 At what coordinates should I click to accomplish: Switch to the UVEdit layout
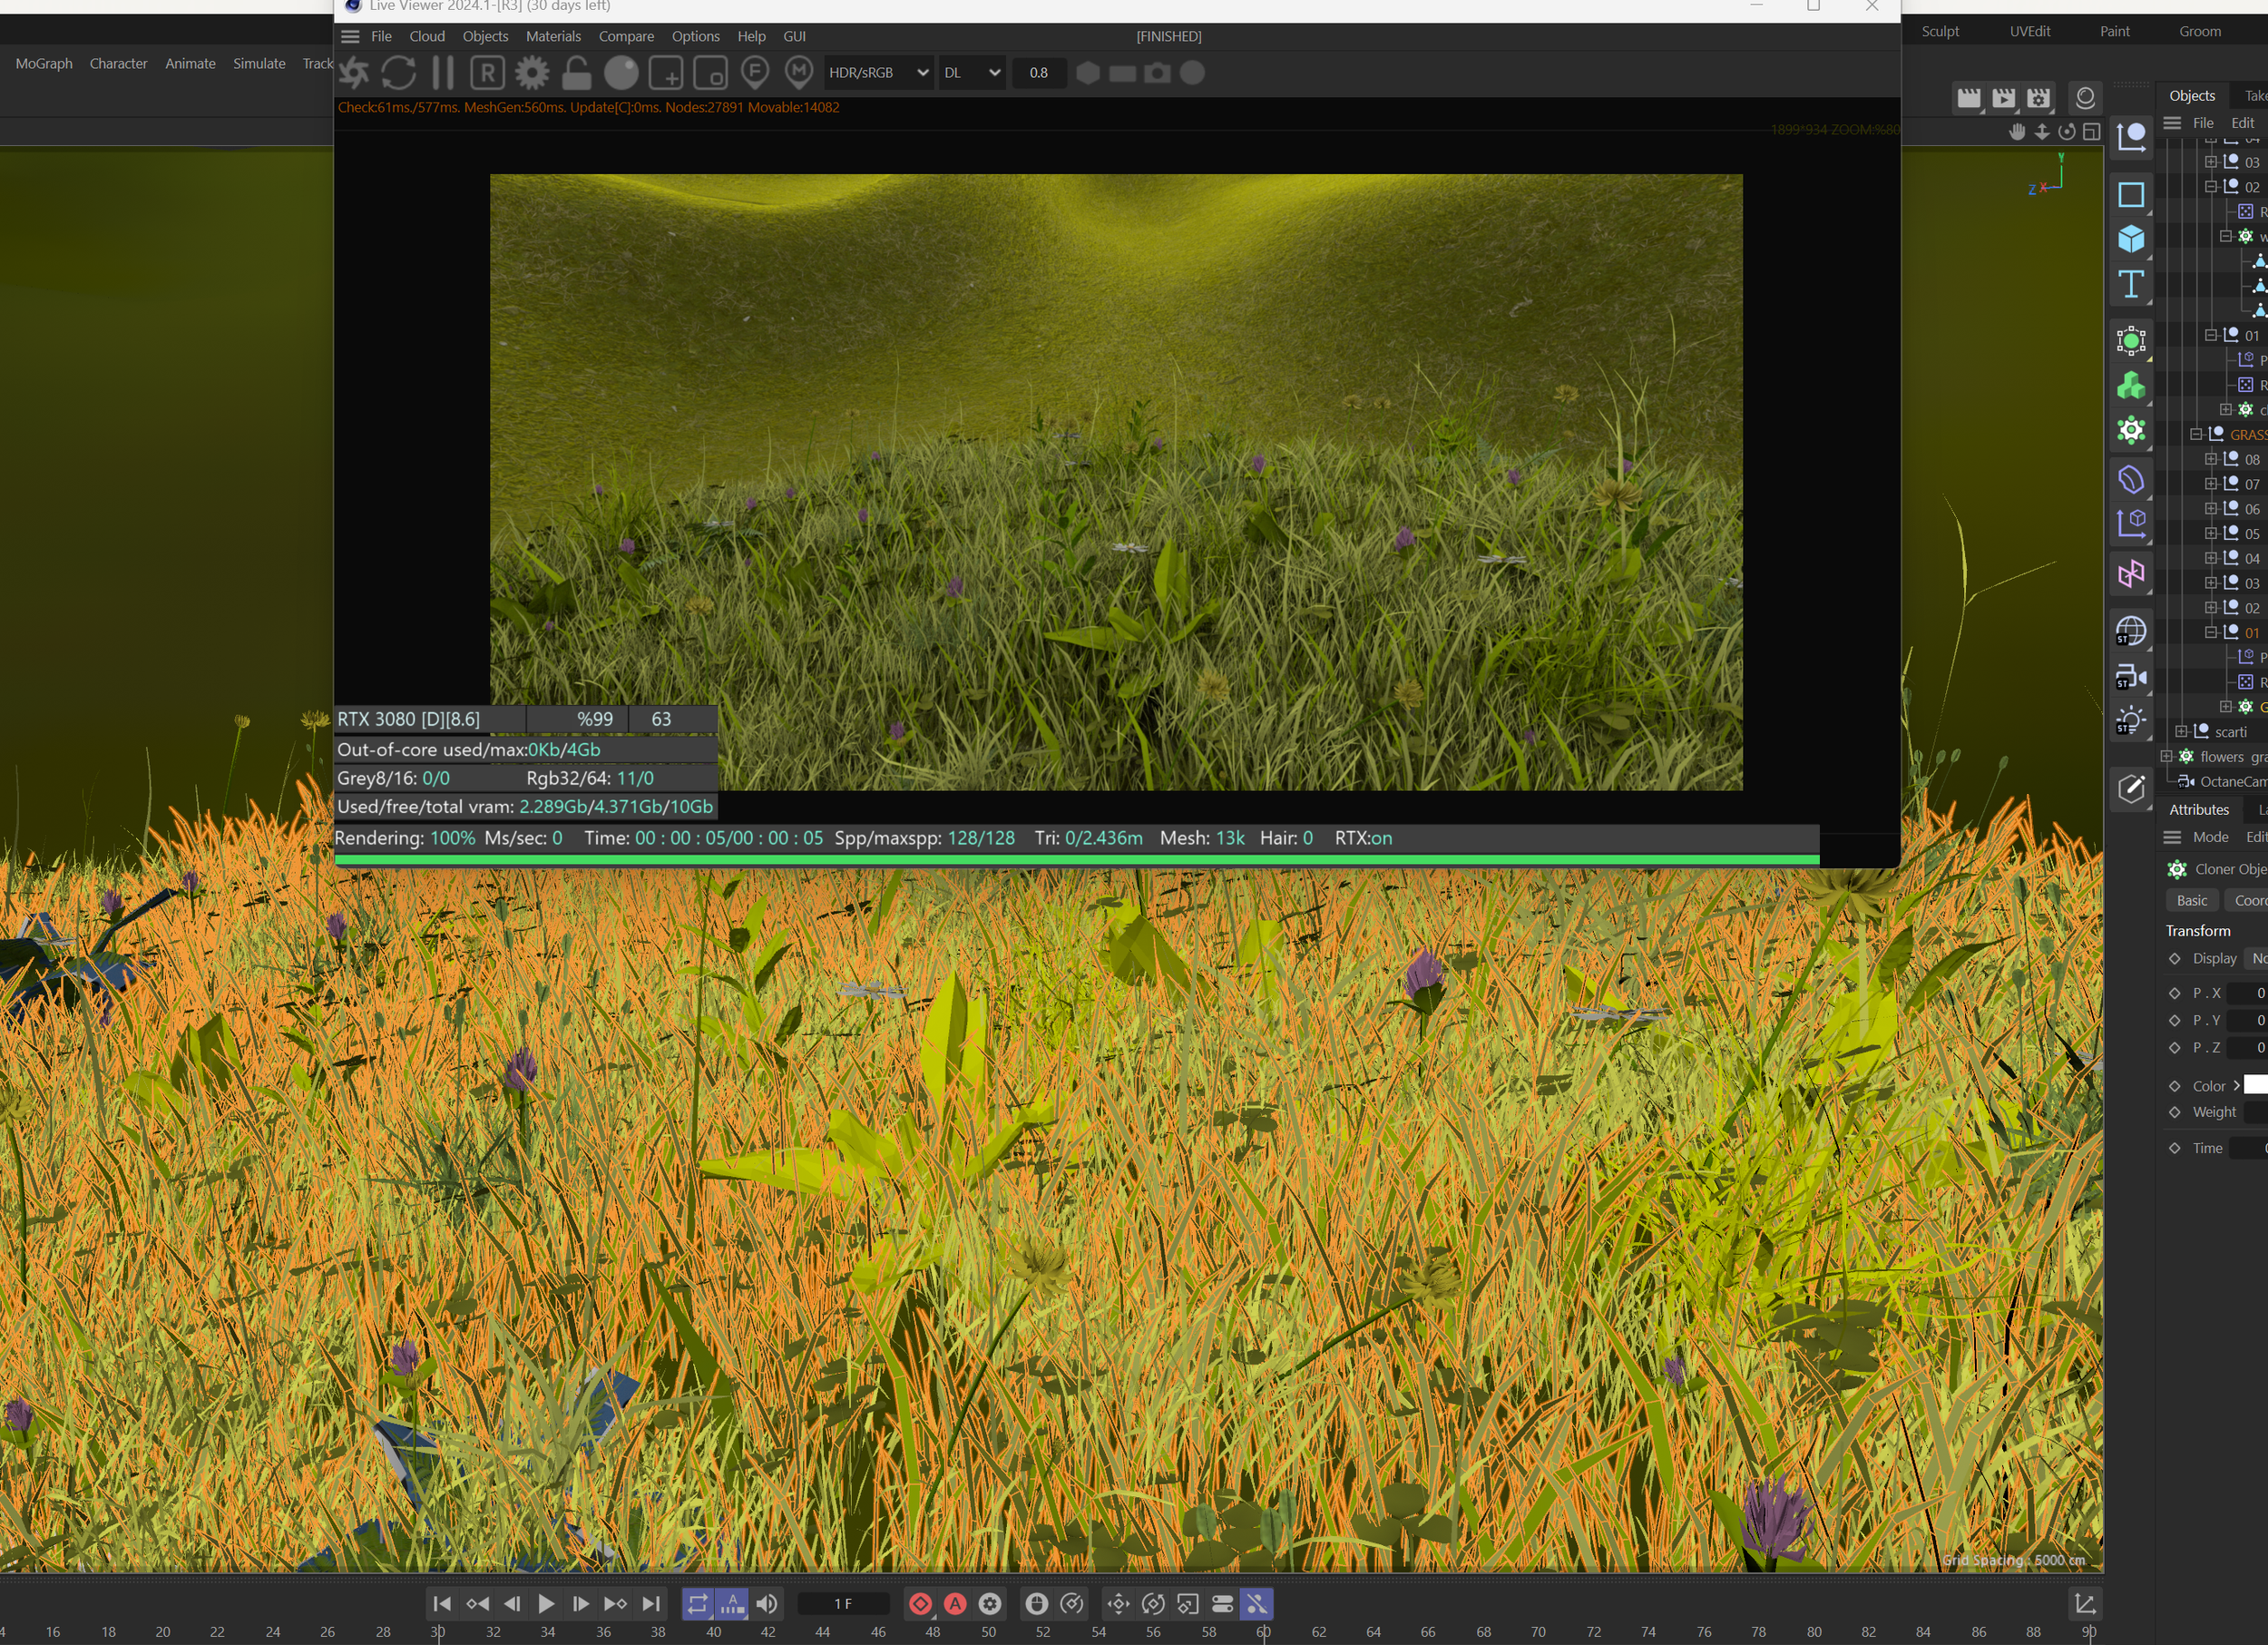[2030, 31]
